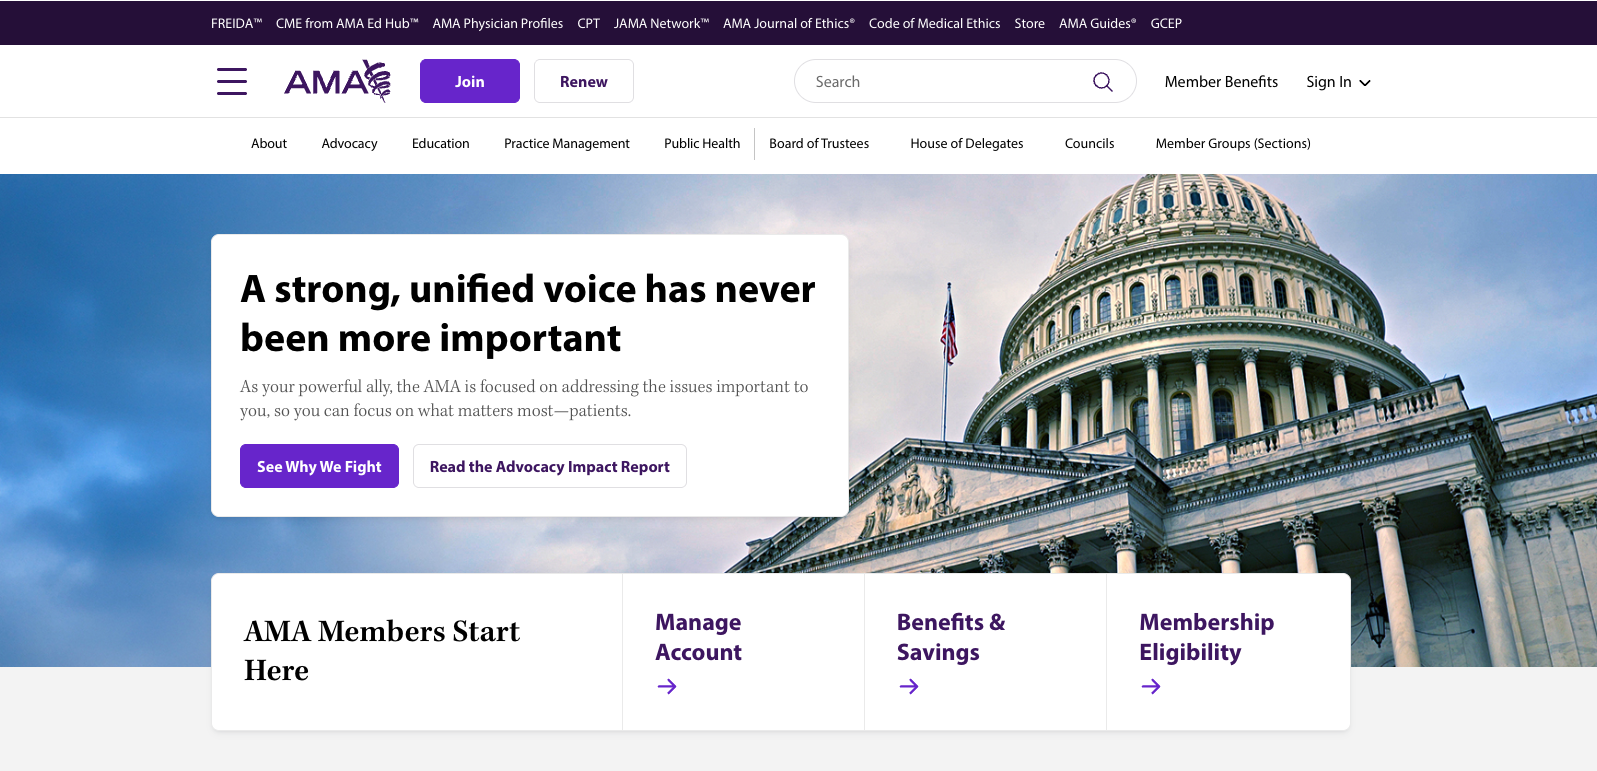This screenshot has height=771, width=1597.
Task: Open the Practice Management menu item
Action: coord(567,143)
